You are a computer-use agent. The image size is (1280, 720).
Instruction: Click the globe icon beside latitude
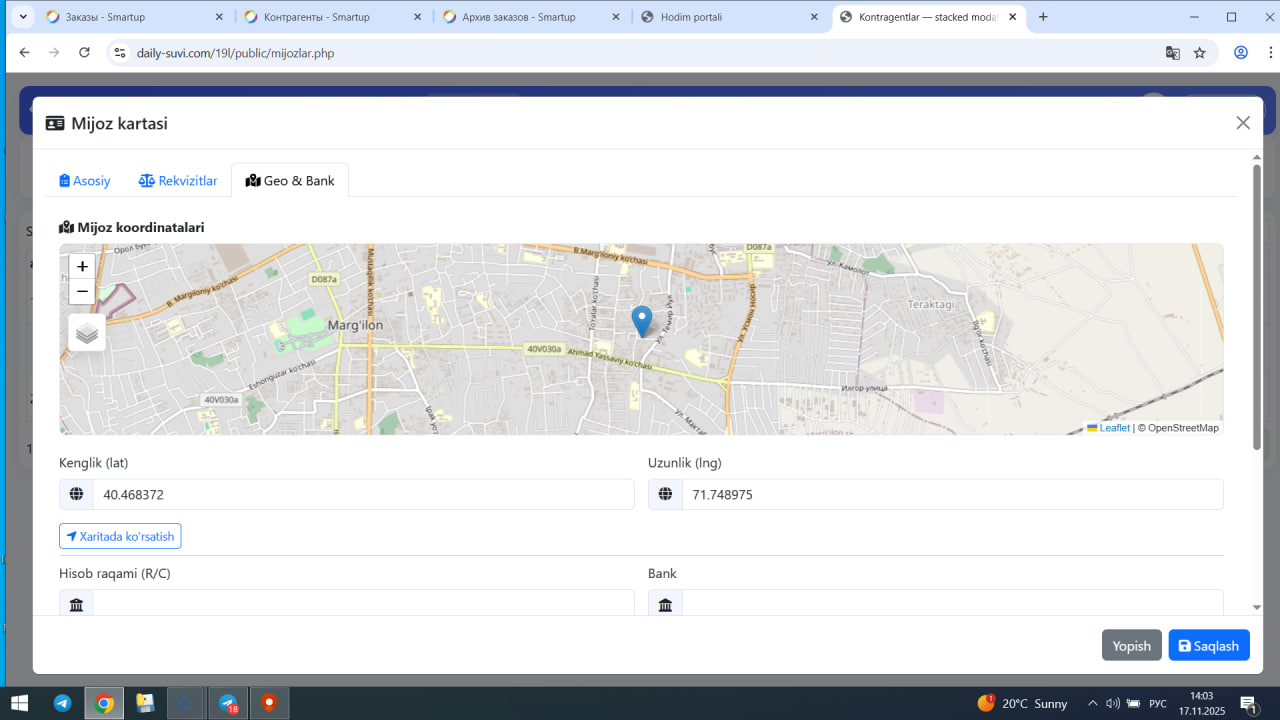tap(76, 494)
